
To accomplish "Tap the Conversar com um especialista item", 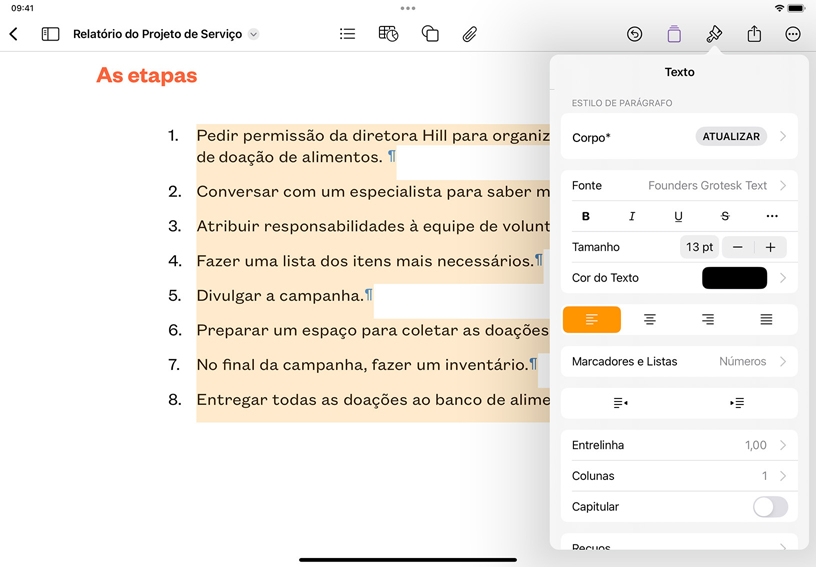I will 373,191.
